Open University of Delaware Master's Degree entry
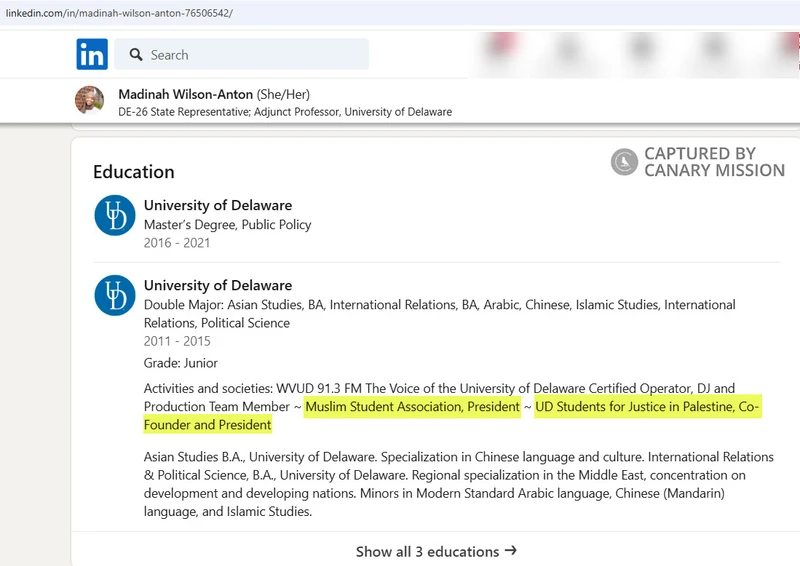The width and height of the screenshot is (800, 566). coord(218,205)
